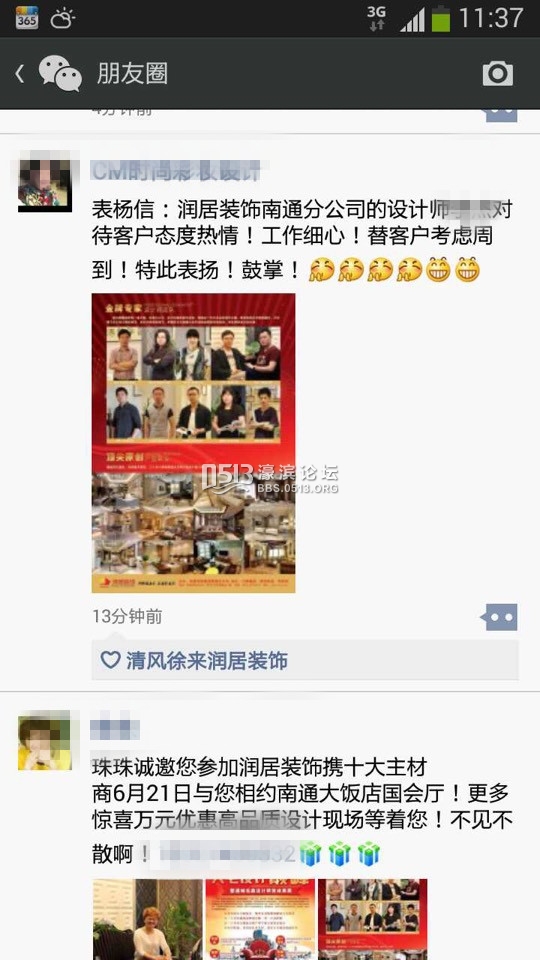The image size is (540, 960).
Task: Open the red designer poster image
Action: 193,443
